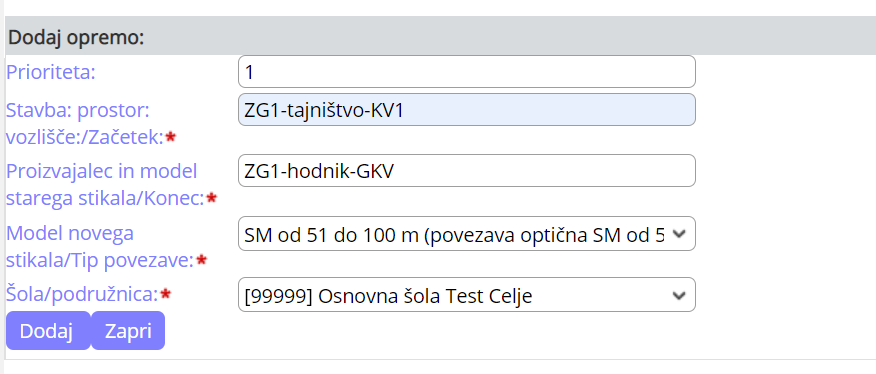Click the Dodaj button

[x=47, y=331]
